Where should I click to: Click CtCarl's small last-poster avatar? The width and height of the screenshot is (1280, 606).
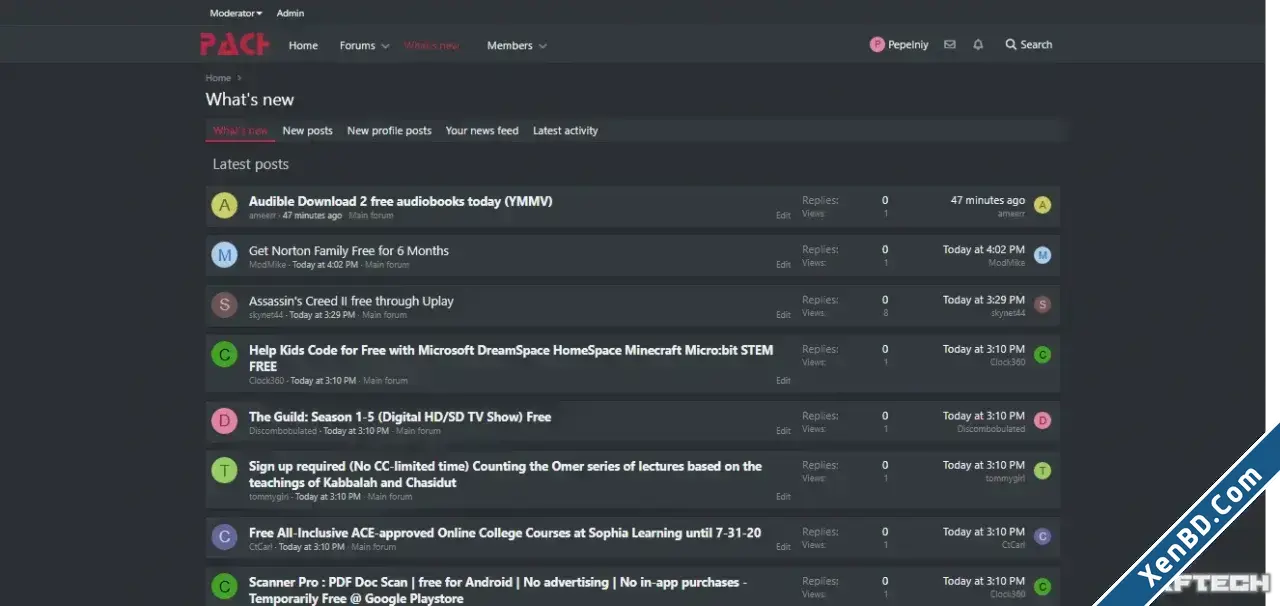(x=1043, y=537)
